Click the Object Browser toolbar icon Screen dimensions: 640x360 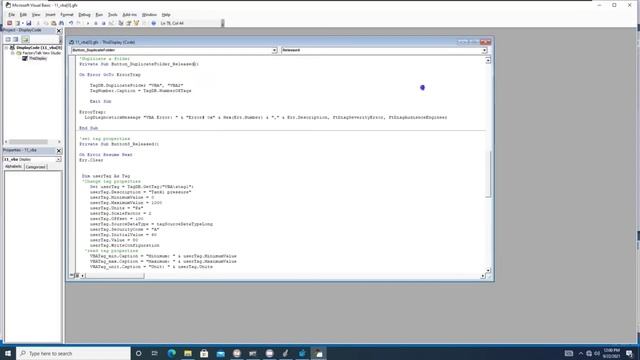136,23
